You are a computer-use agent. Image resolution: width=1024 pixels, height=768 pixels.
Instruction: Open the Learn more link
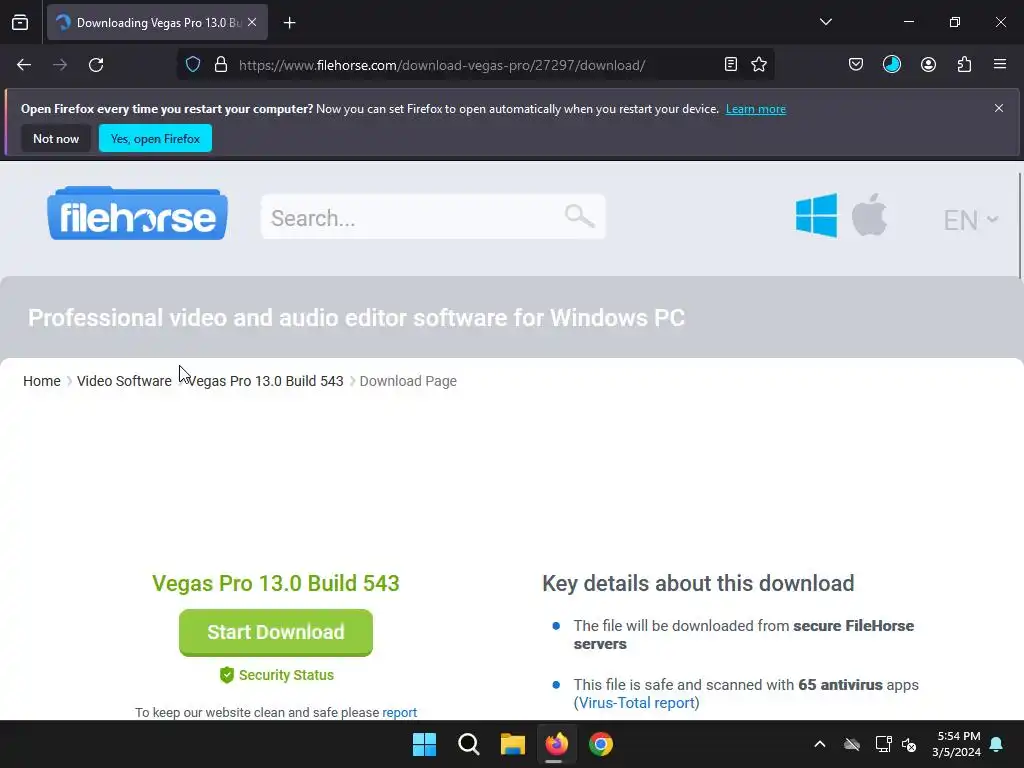[x=756, y=109]
